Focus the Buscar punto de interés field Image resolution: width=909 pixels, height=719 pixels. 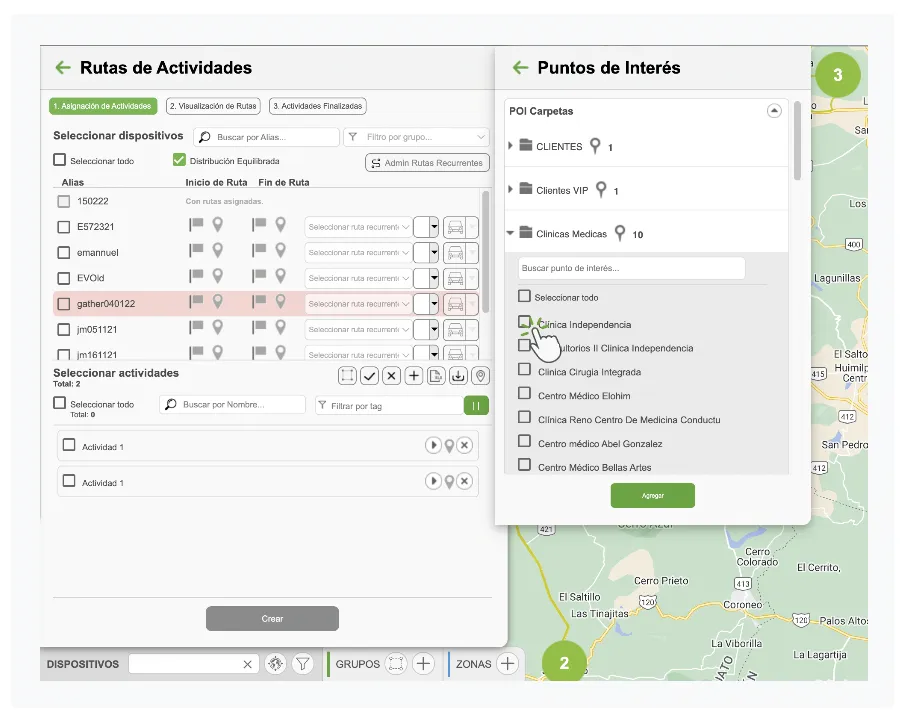(631, 268)
